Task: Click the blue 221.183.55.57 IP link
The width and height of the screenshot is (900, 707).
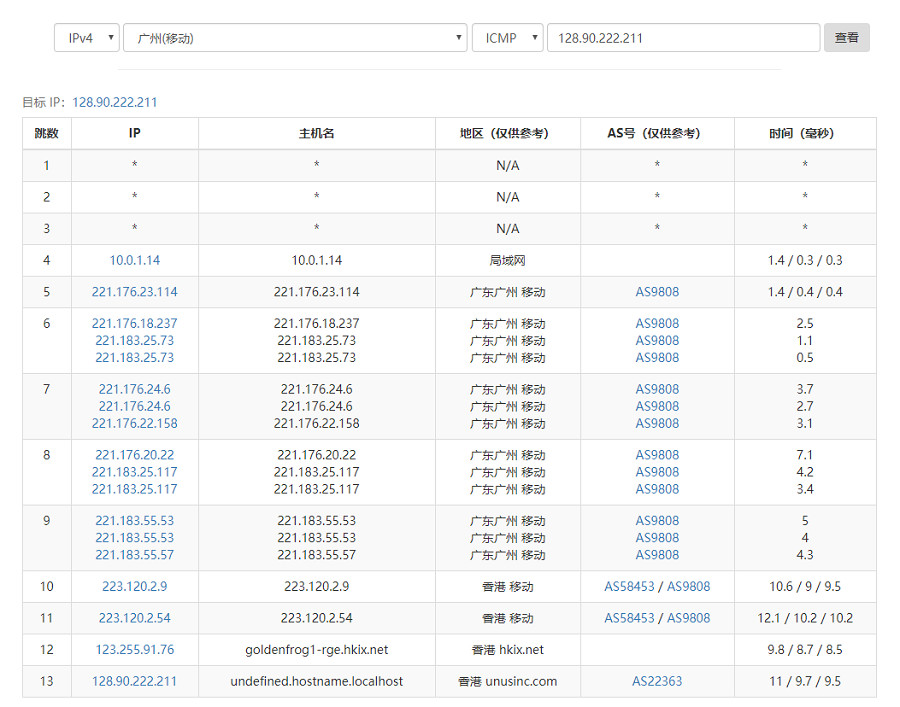Action: [x=135, y=555]
